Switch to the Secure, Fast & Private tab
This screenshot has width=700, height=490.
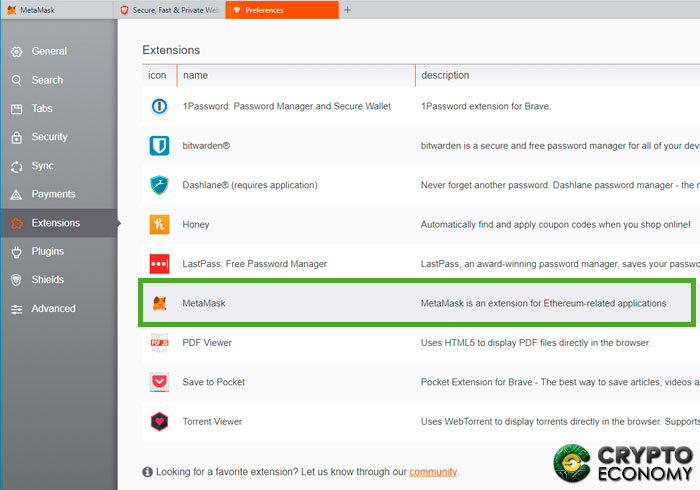pyautogui.click(x=169, y=10)
